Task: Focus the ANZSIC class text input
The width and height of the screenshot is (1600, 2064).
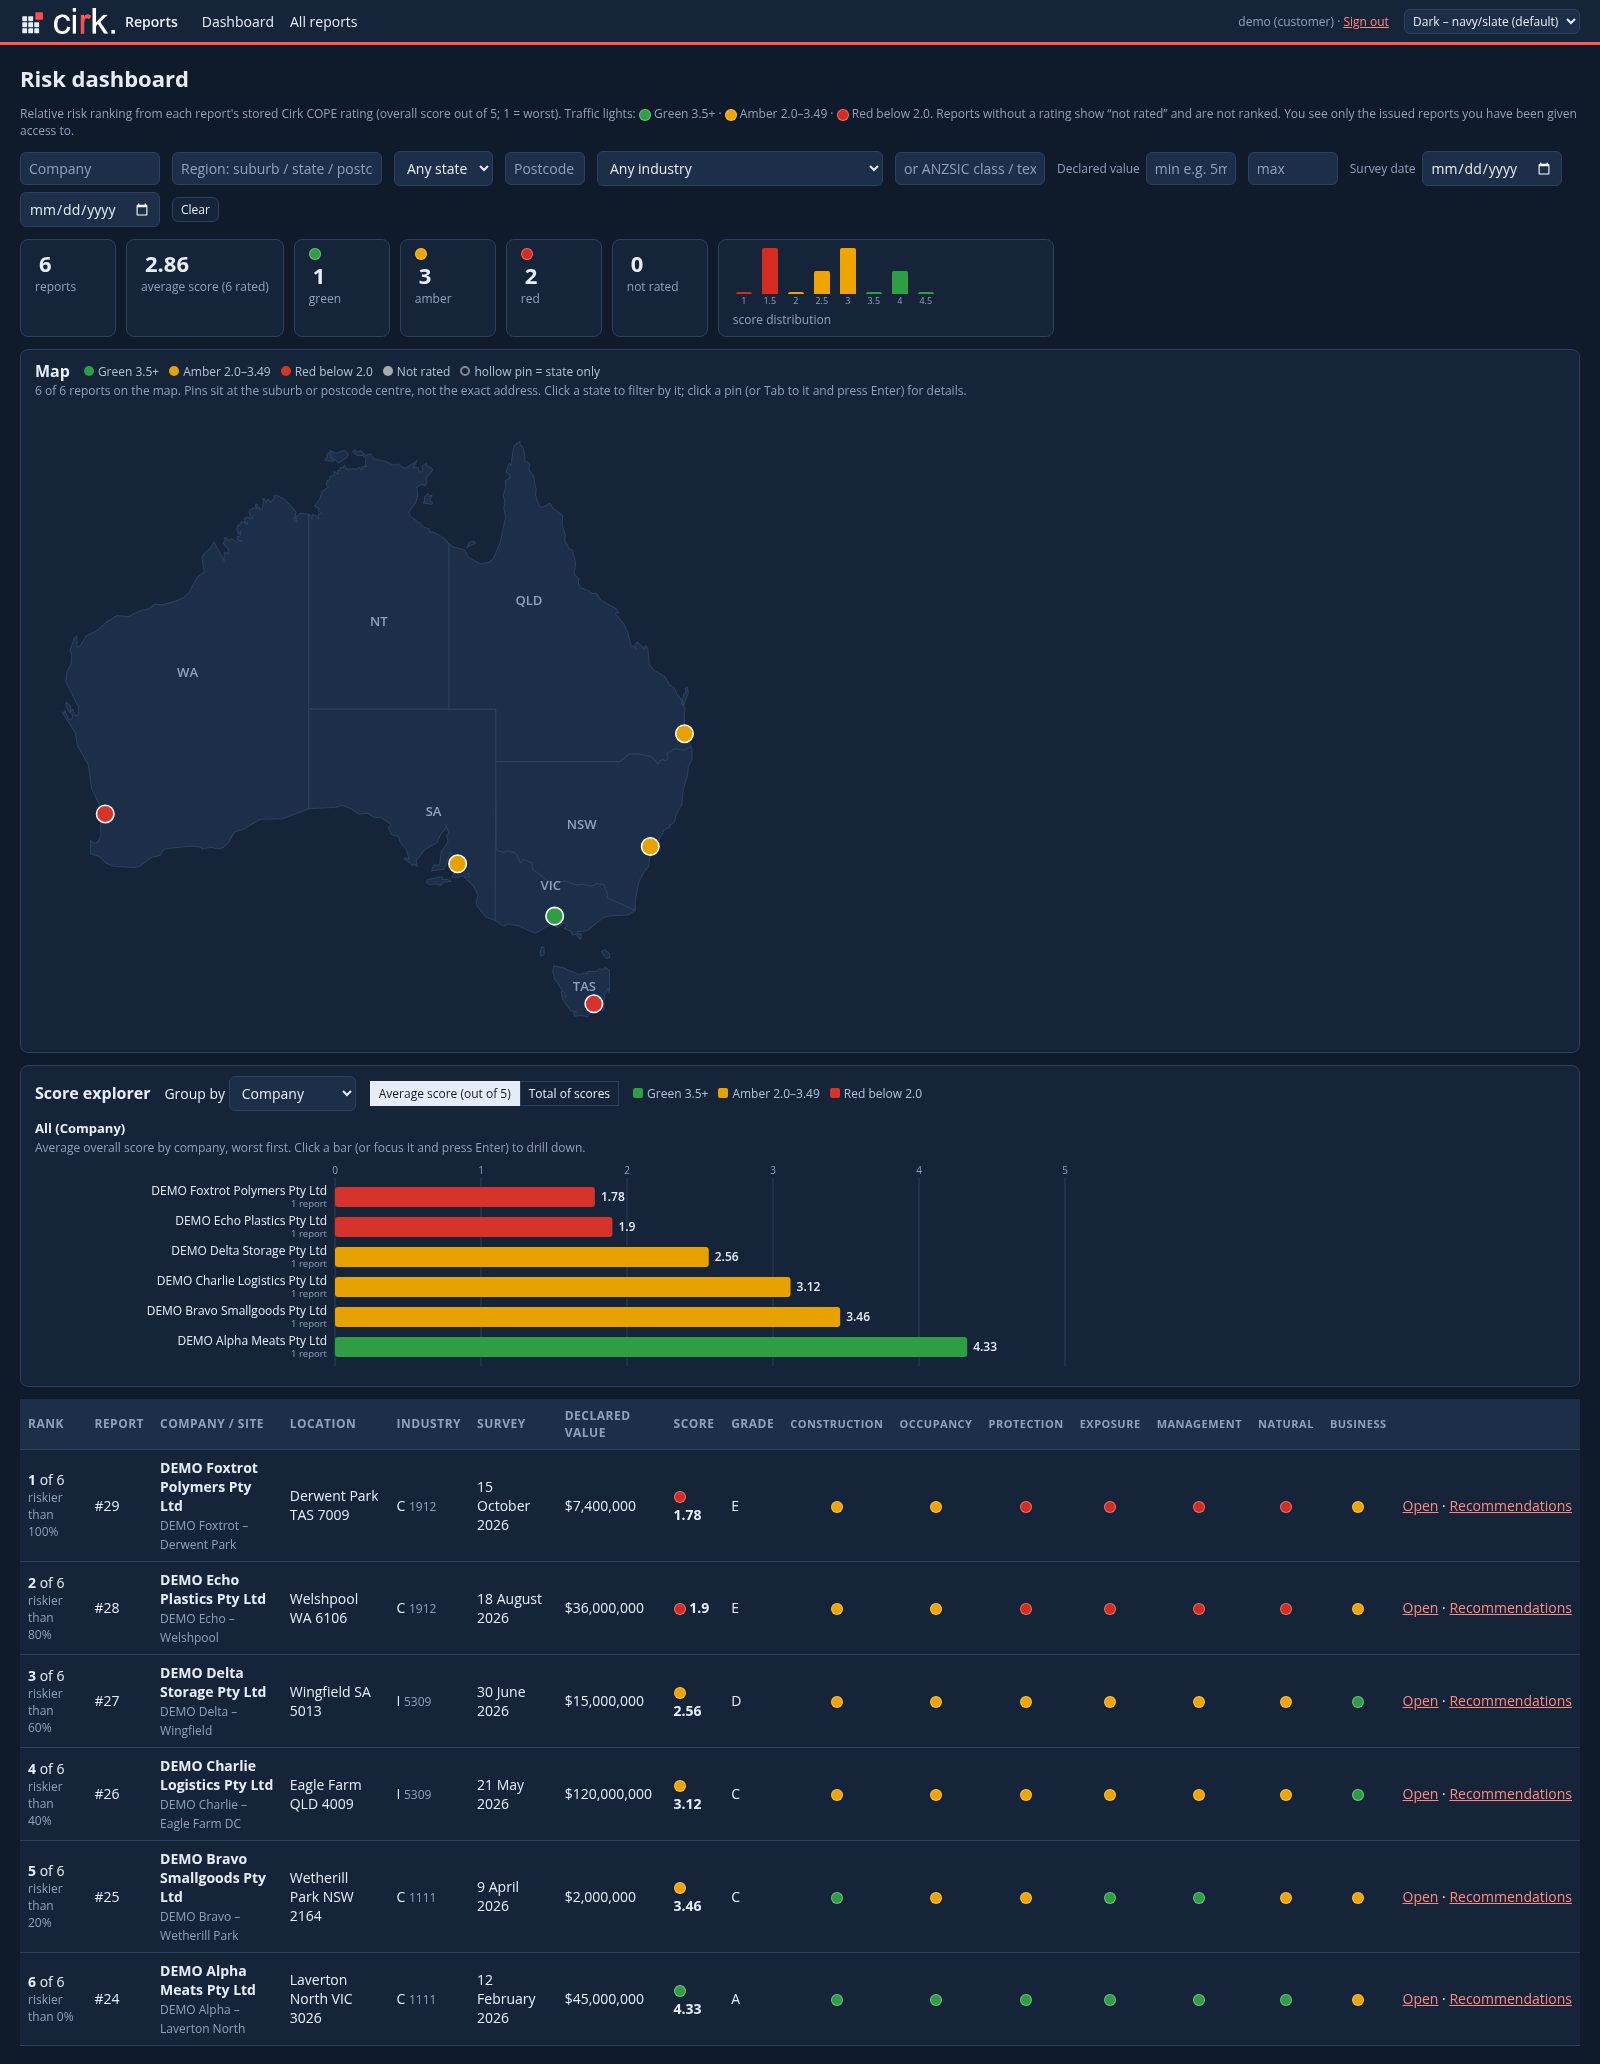Action: [x=970, y=169]
